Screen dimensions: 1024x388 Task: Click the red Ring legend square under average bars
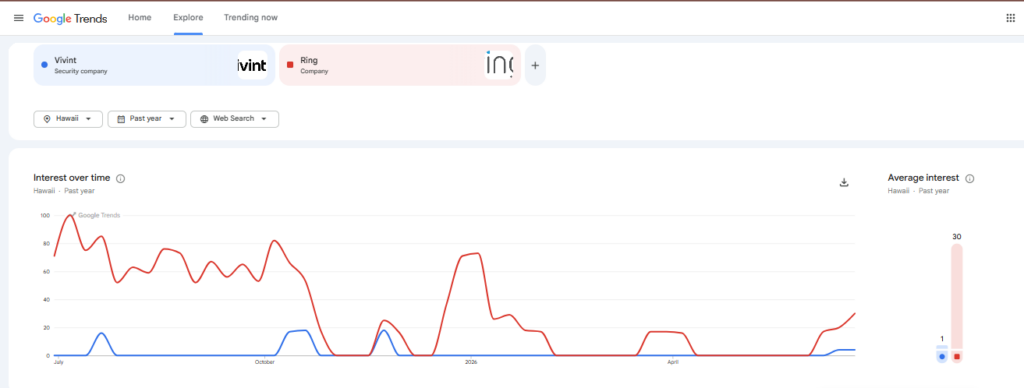coord(957,357)
